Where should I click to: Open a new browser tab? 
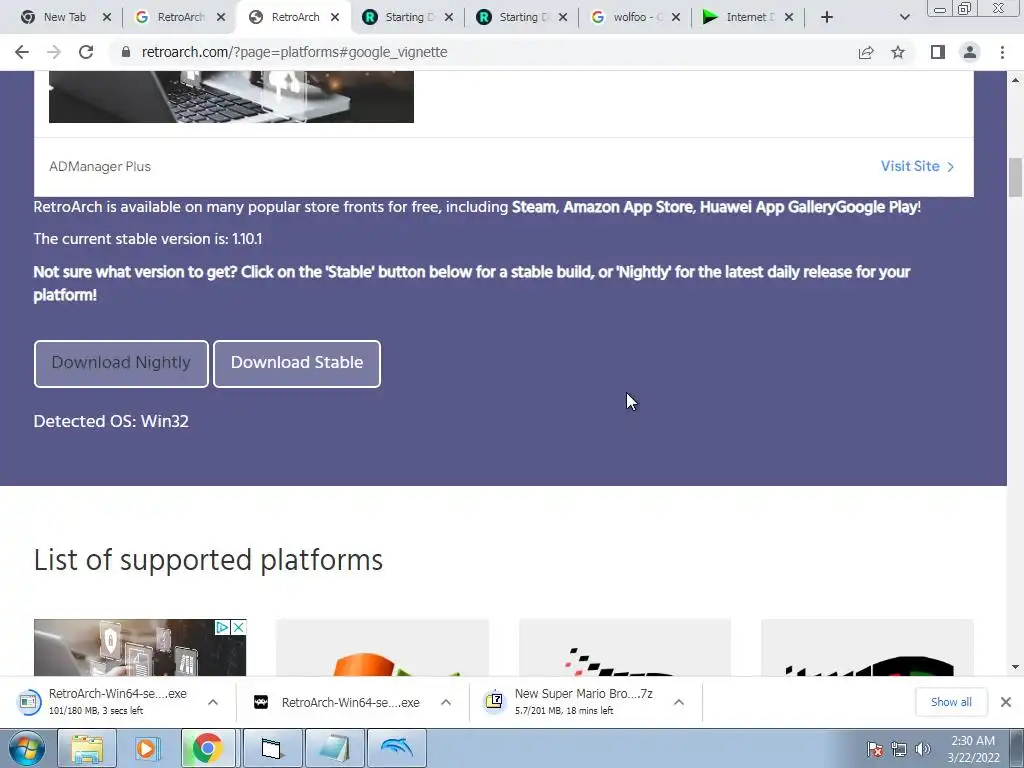[x=827, y=18]
